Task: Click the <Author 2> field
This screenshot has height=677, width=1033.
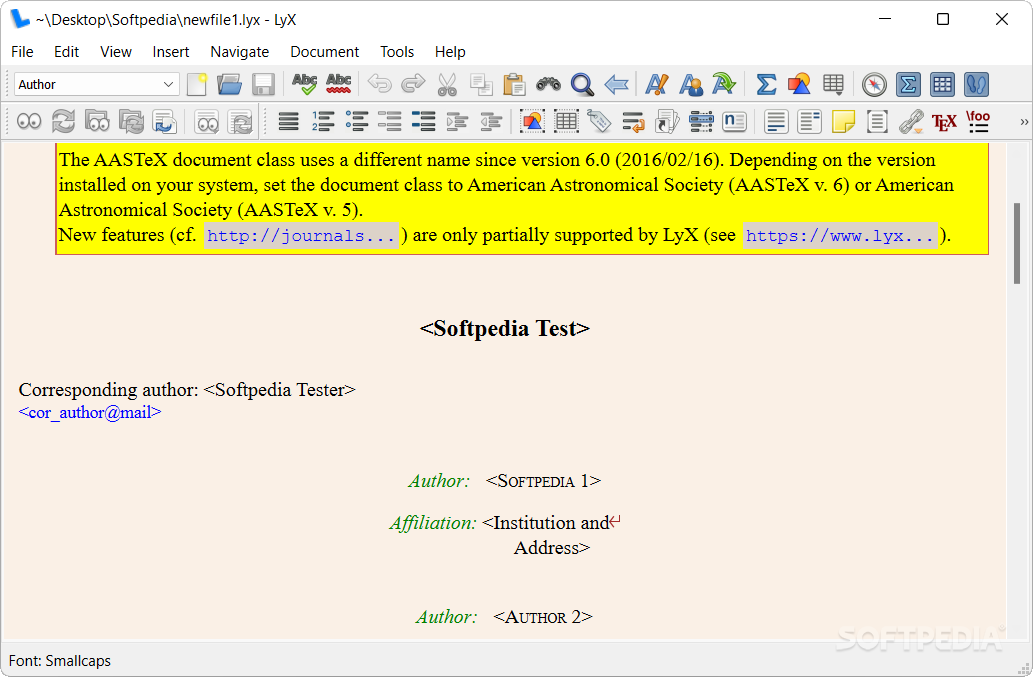Action: pyautogui.click(x=543, y=616)
